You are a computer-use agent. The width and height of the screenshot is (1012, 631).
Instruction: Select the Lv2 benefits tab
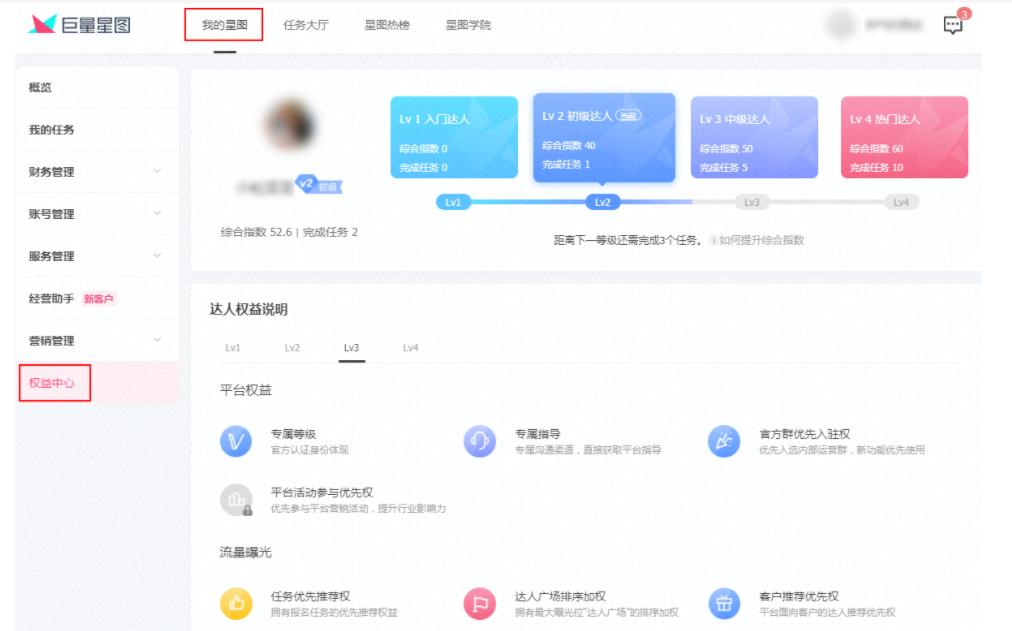tap(292, 348)
